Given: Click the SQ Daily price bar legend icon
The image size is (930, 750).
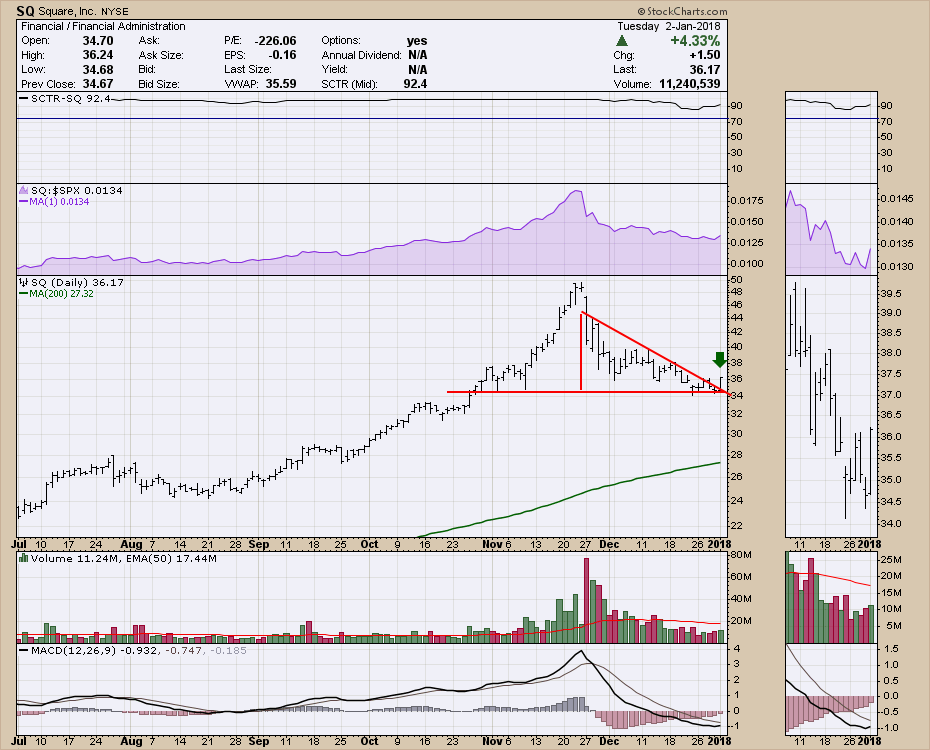Looking at the screenshot, I should 24,282.
